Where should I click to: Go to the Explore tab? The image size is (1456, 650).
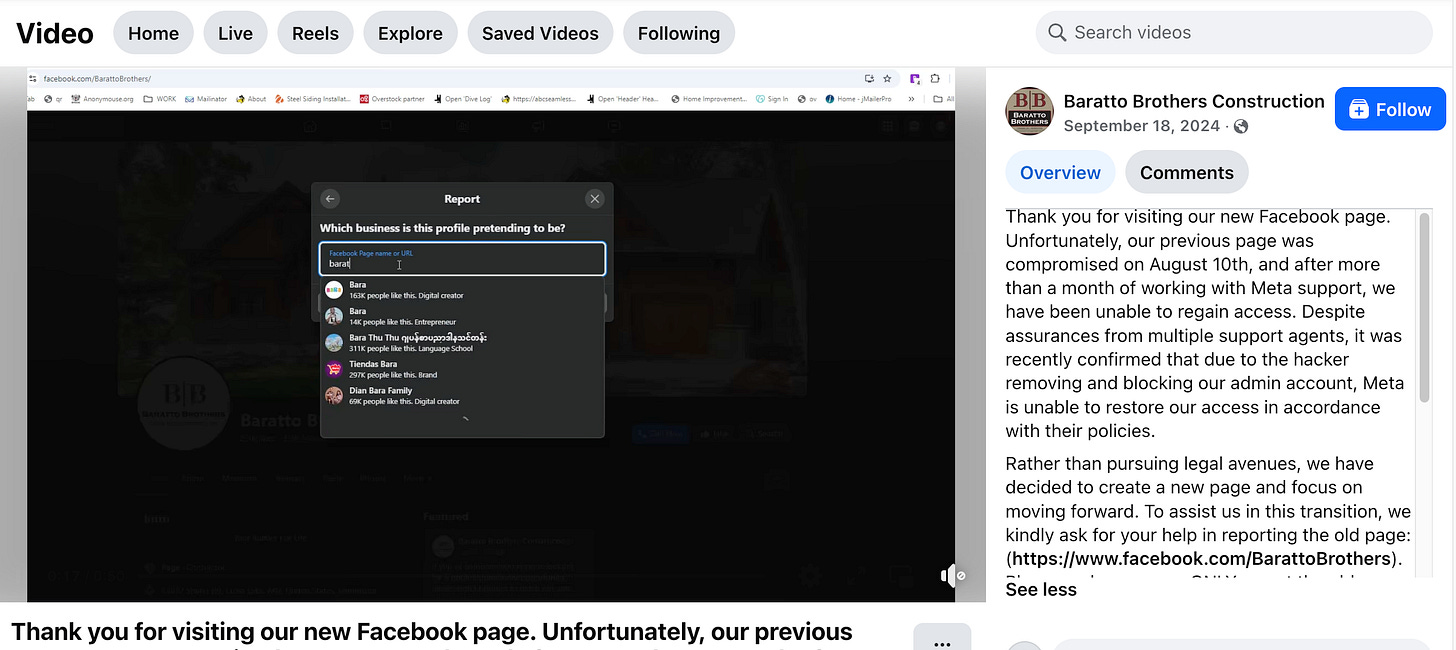tap(410, 33)
